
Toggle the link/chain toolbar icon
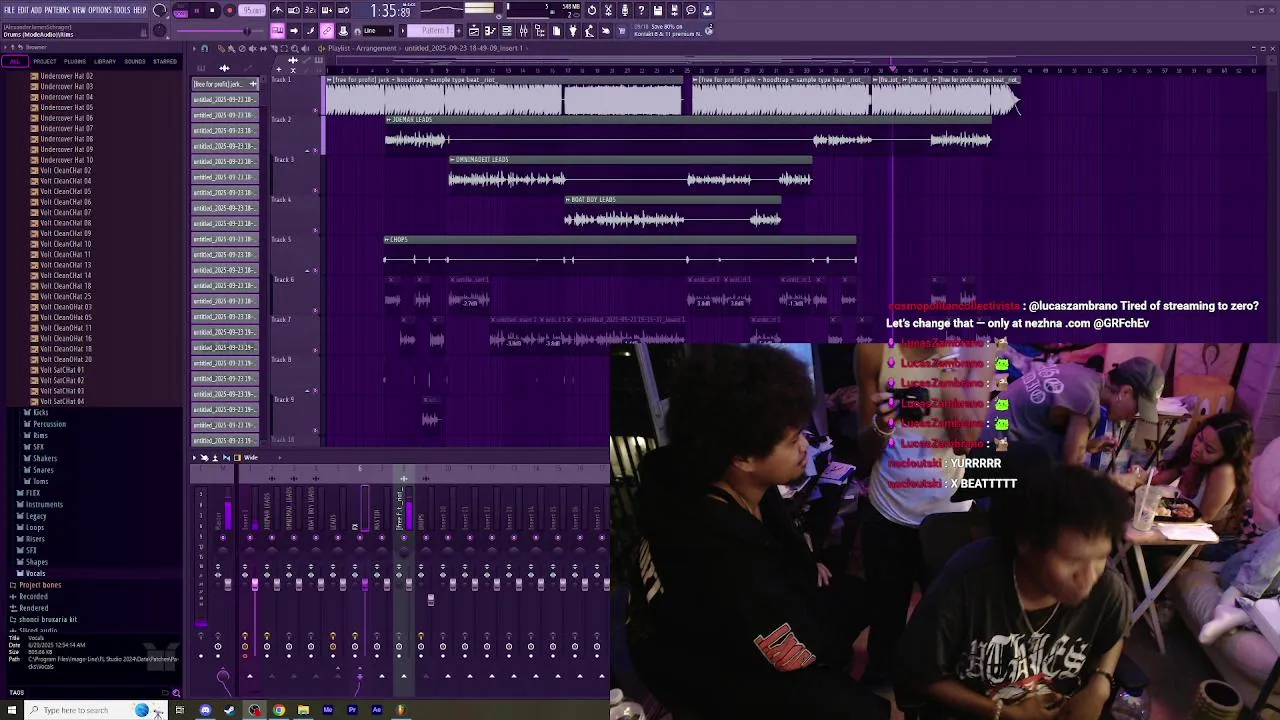click(326, 31)
